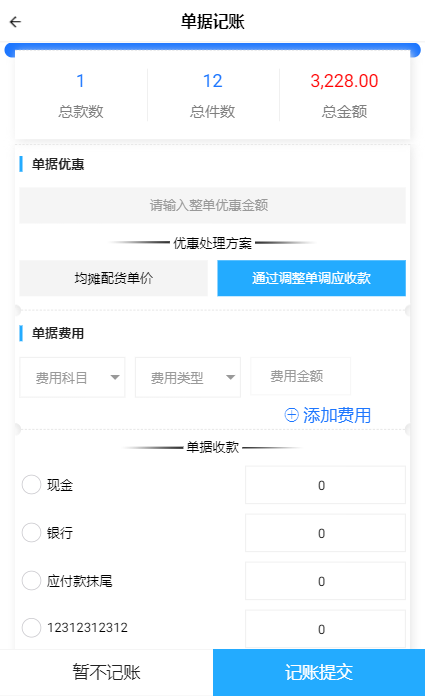Click the 银行 amount field

point(325,533)
